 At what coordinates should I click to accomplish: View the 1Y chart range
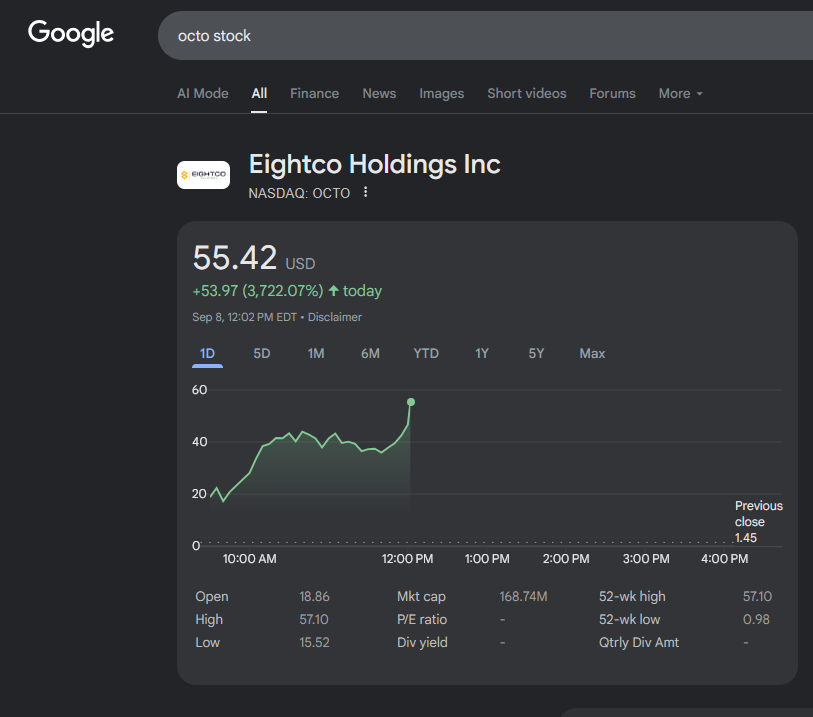tap(482, 354)
